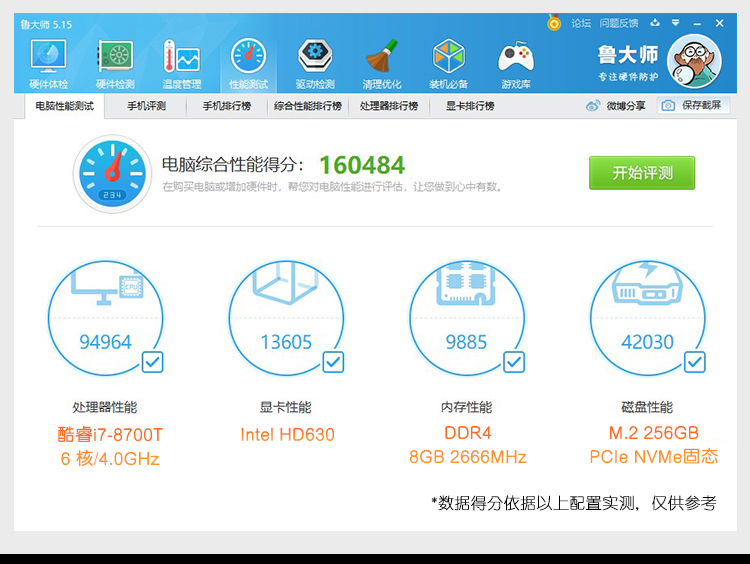Click the 鲁大师 5.15 window title
This screenshot has width=750, height=564.
coord(46,24)
